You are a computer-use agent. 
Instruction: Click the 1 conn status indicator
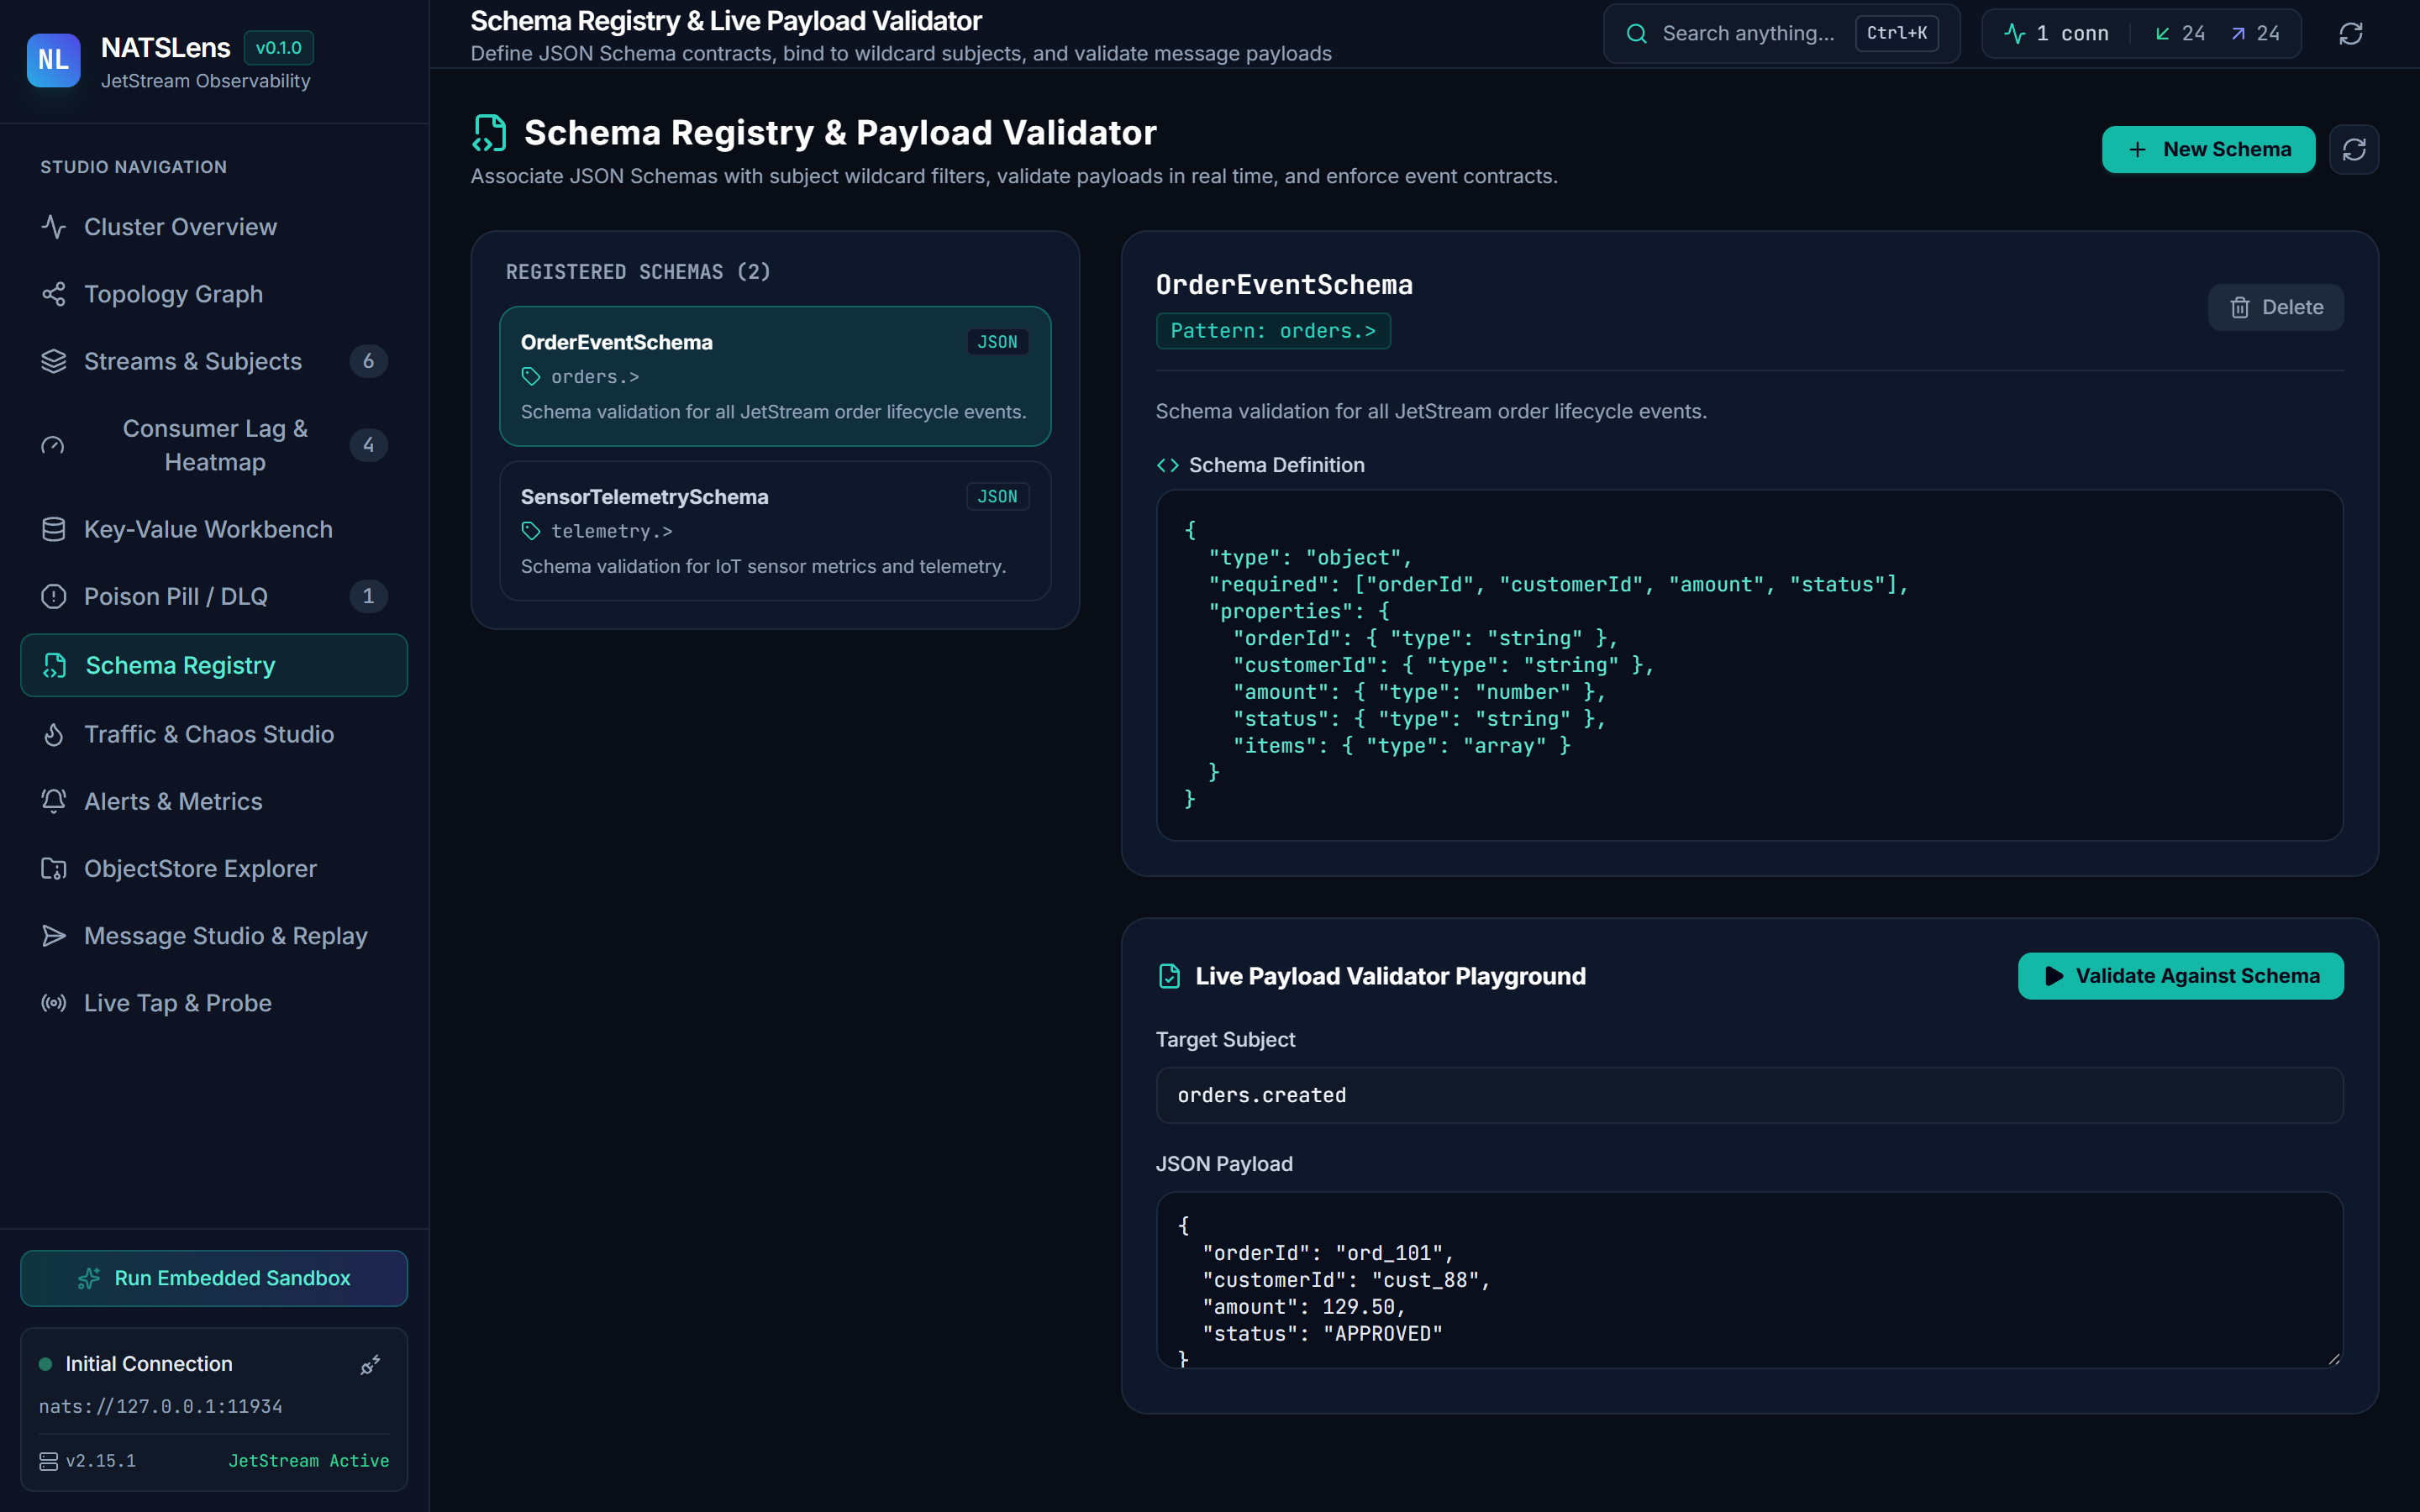(2056, 33)
